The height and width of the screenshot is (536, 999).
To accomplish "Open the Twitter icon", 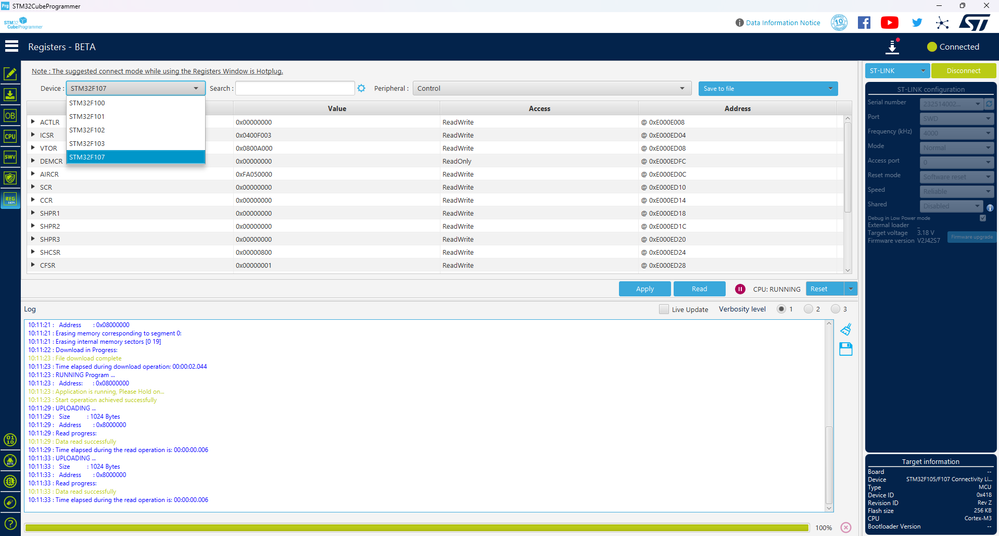I will pyautogui.click(x=917, y=22).
